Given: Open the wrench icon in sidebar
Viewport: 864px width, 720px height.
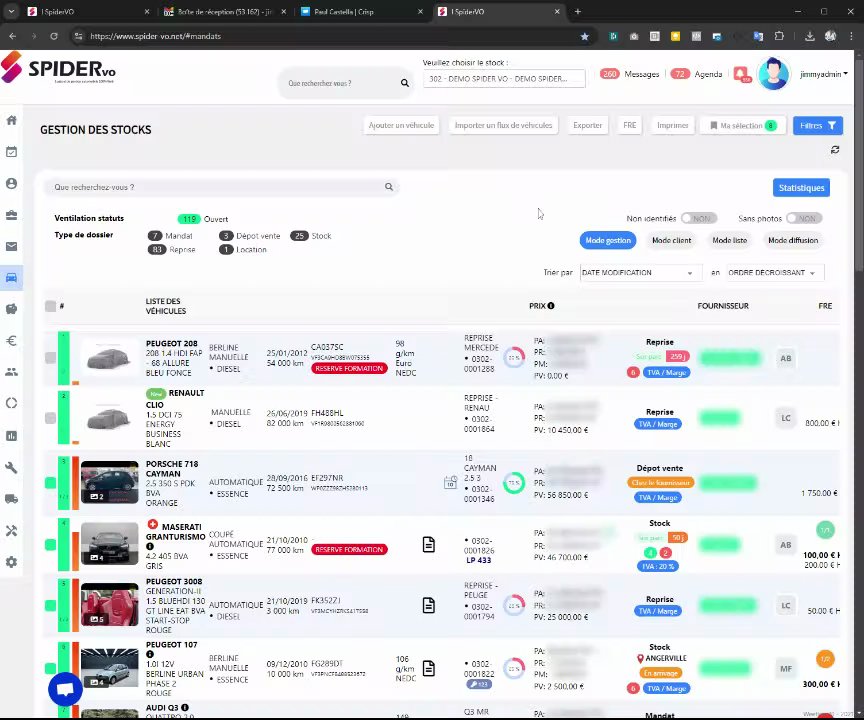Looking at the screenshot, I should click(12, 468).
